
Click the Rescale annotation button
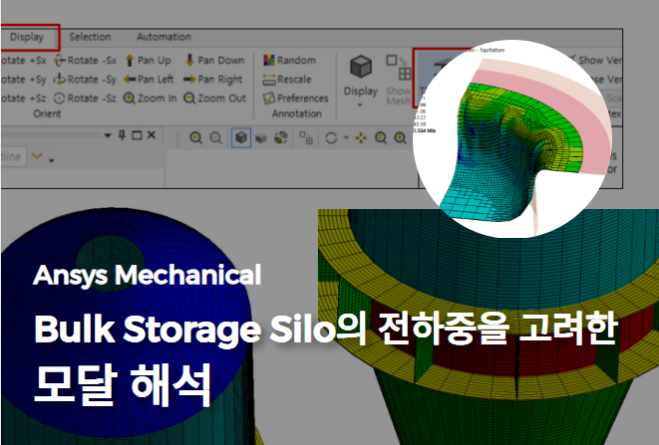[x=287, y=79]
